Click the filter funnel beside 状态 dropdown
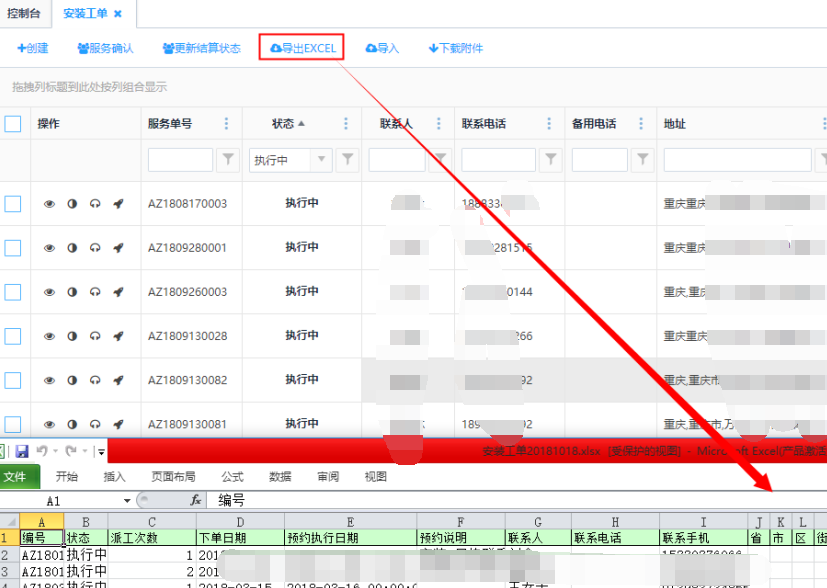 click(x=347, y=160)
